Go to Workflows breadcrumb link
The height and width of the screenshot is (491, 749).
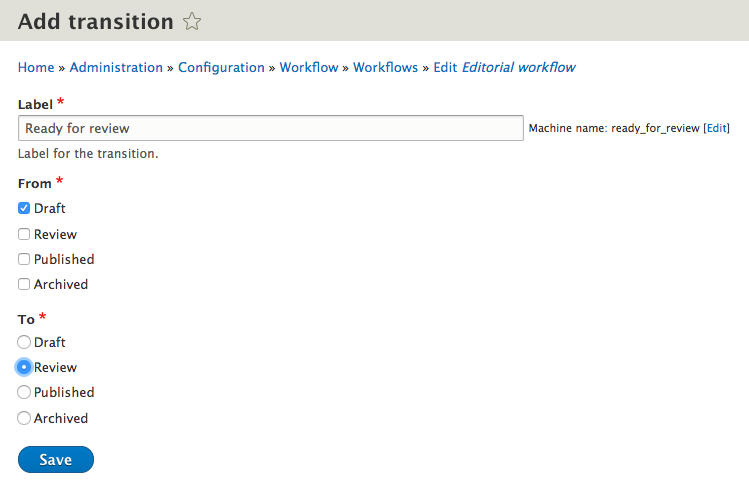(x=385, y=67)
